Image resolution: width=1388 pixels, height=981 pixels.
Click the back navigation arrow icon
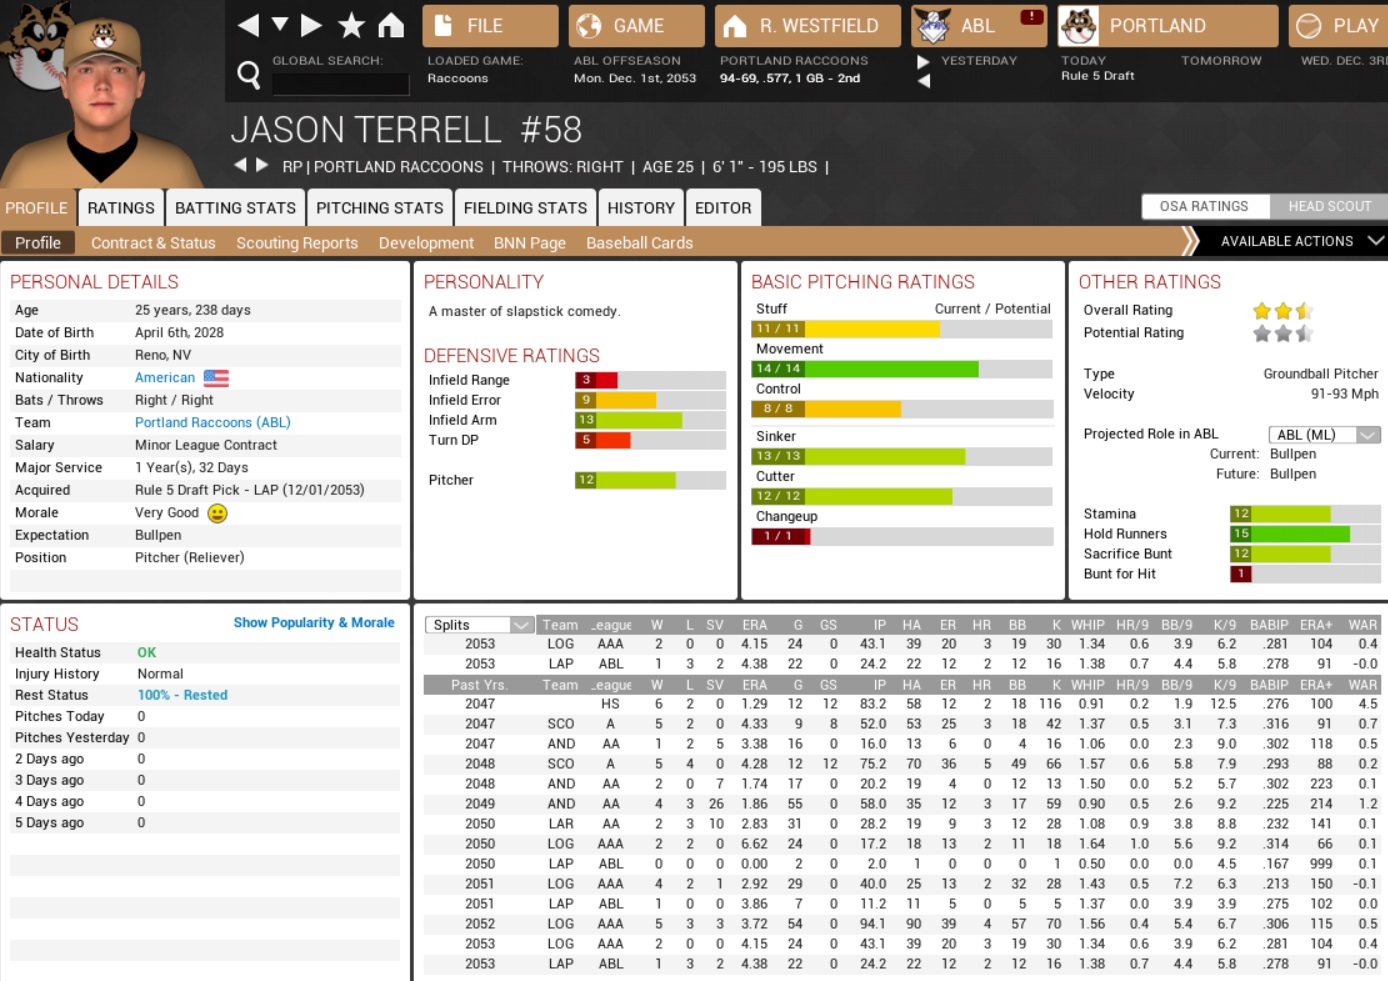(x=249, y=25)
